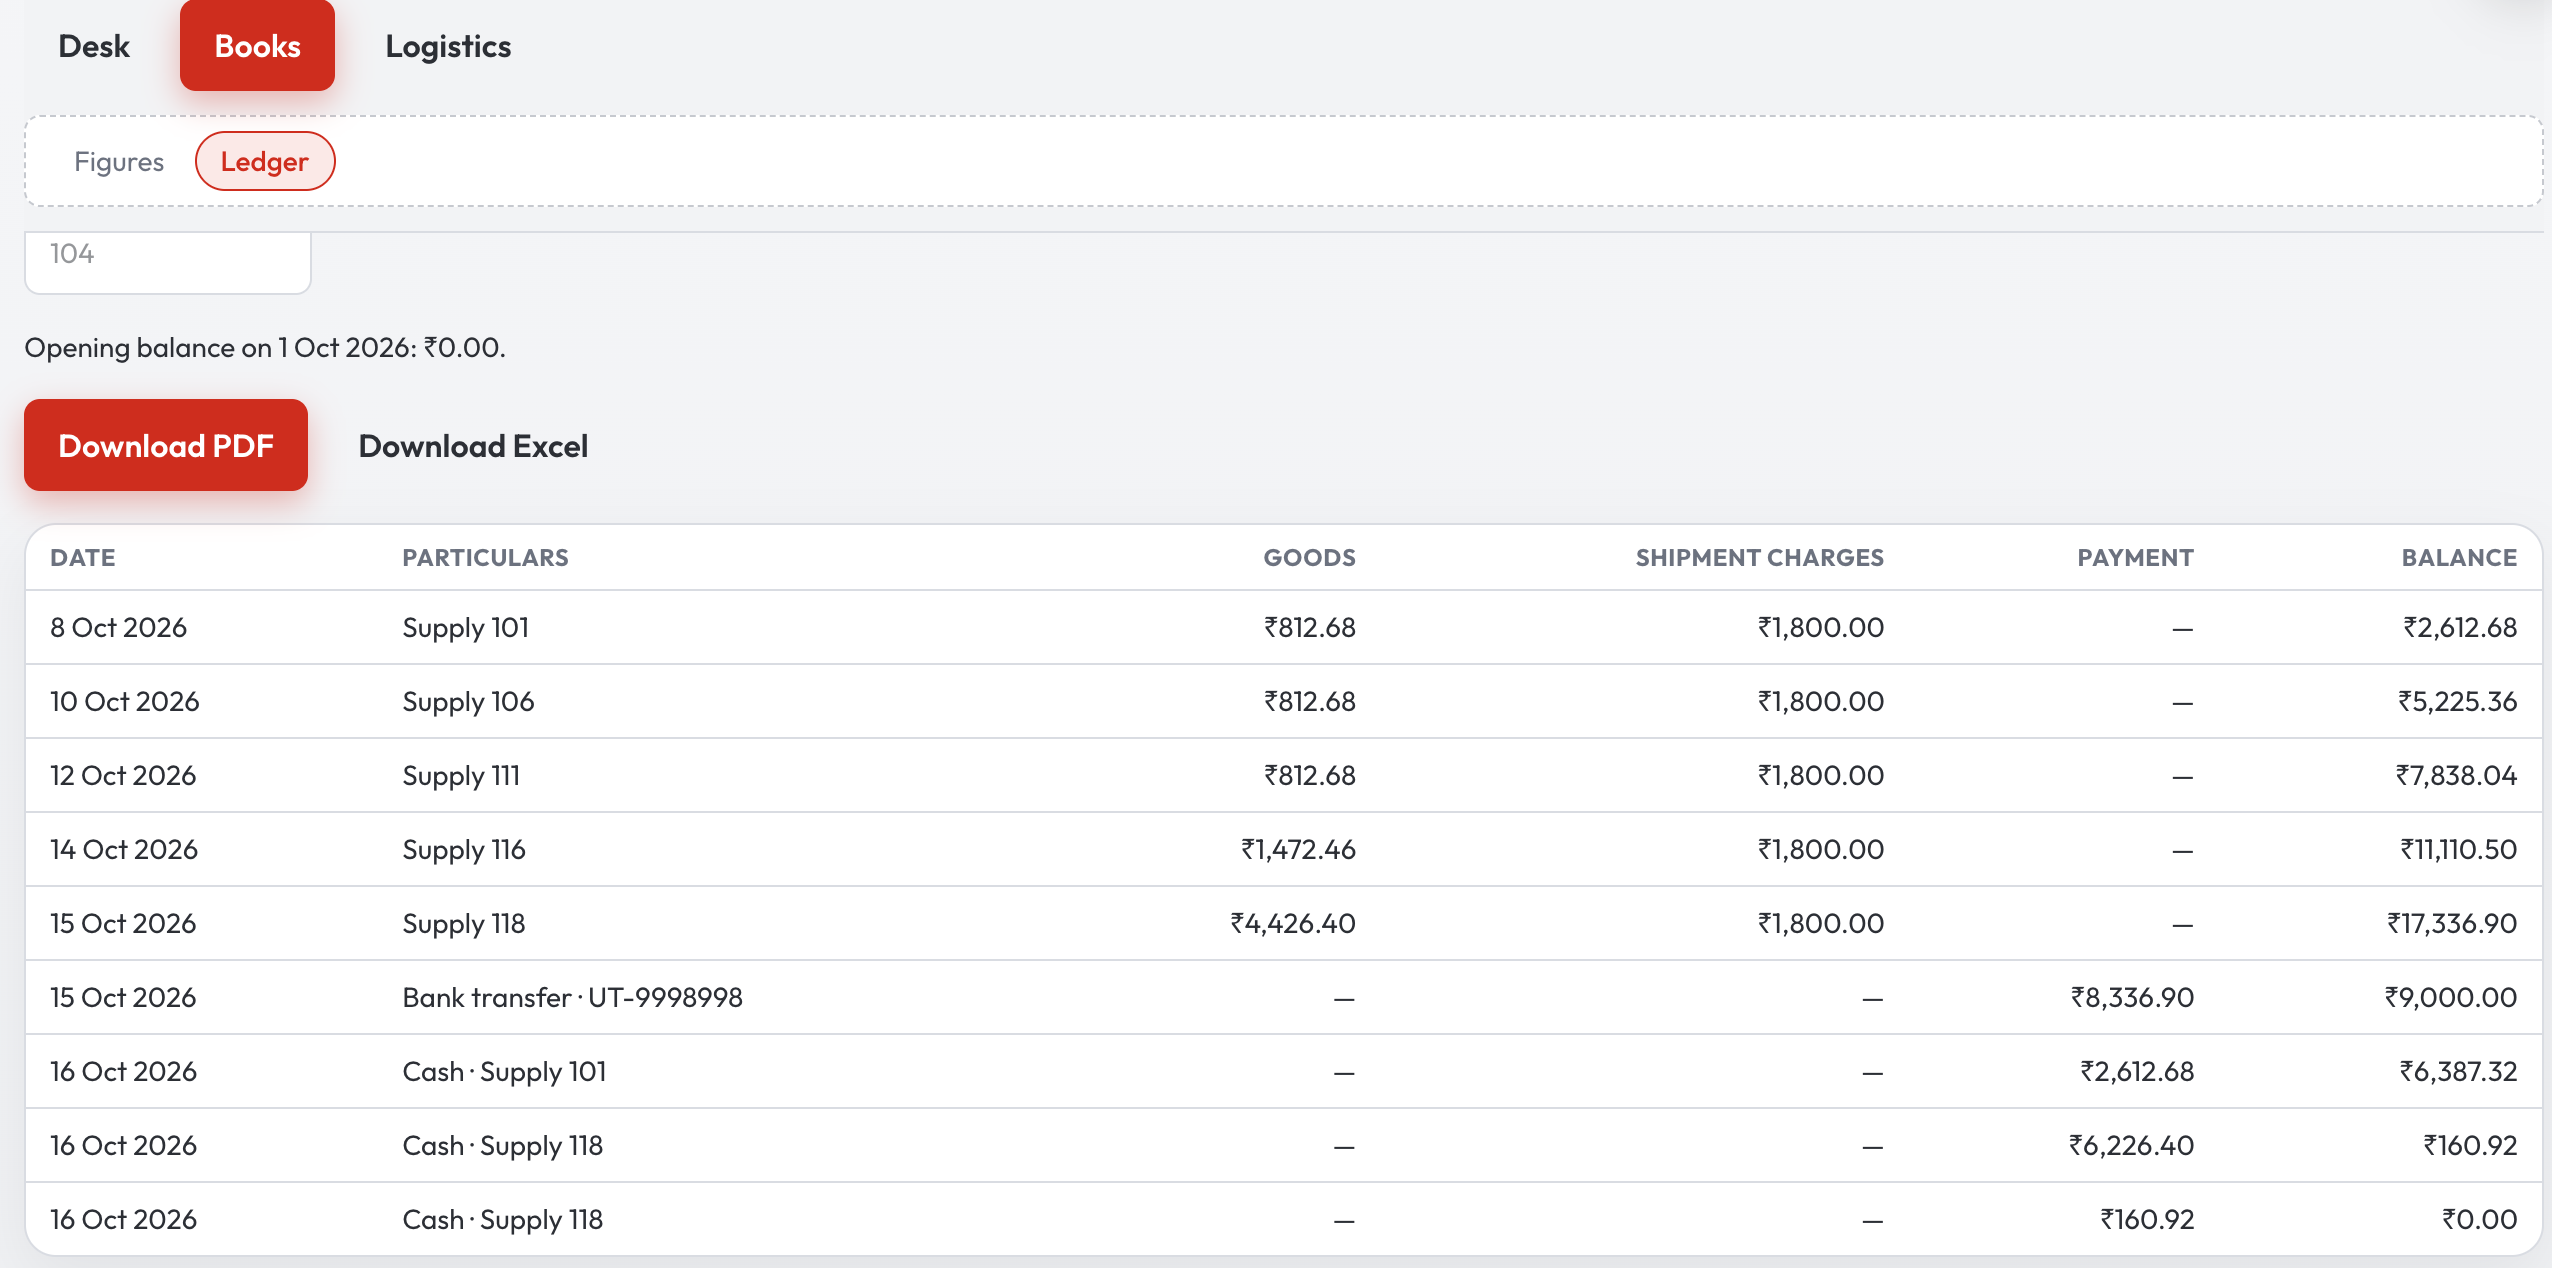Click the balance ₹6,387.32
Screen dimensions: 2552x1268
click(x=2458, y=1071)
